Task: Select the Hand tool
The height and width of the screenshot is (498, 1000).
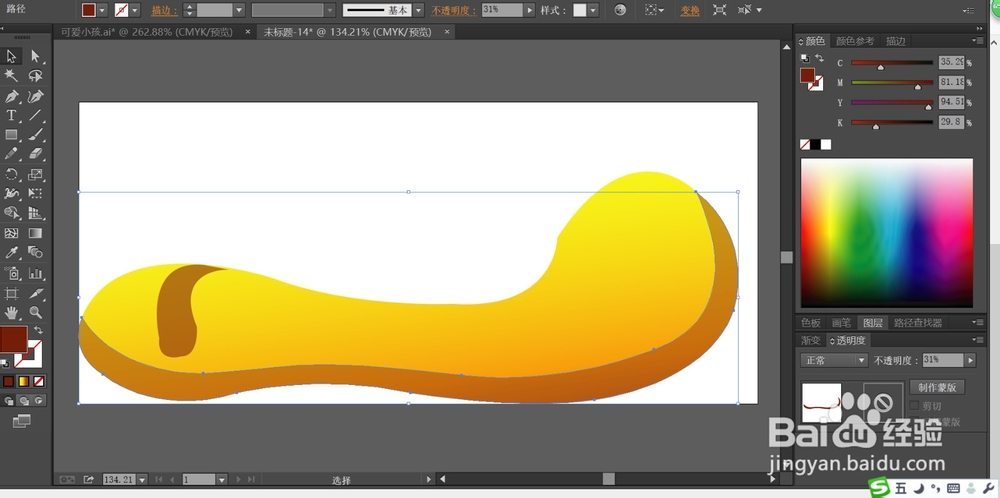Action: click(11, 312)
